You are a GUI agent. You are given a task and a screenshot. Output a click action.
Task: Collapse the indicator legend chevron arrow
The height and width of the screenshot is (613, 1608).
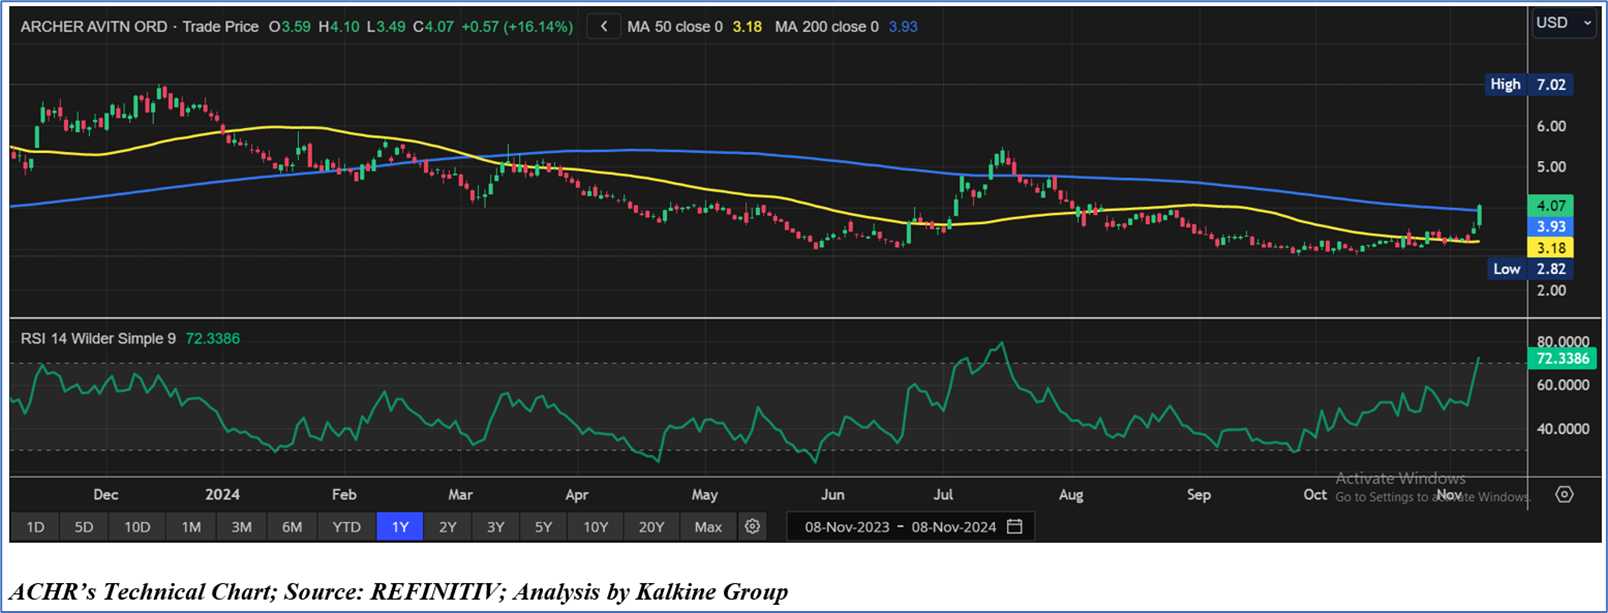[x=604, y=27]
